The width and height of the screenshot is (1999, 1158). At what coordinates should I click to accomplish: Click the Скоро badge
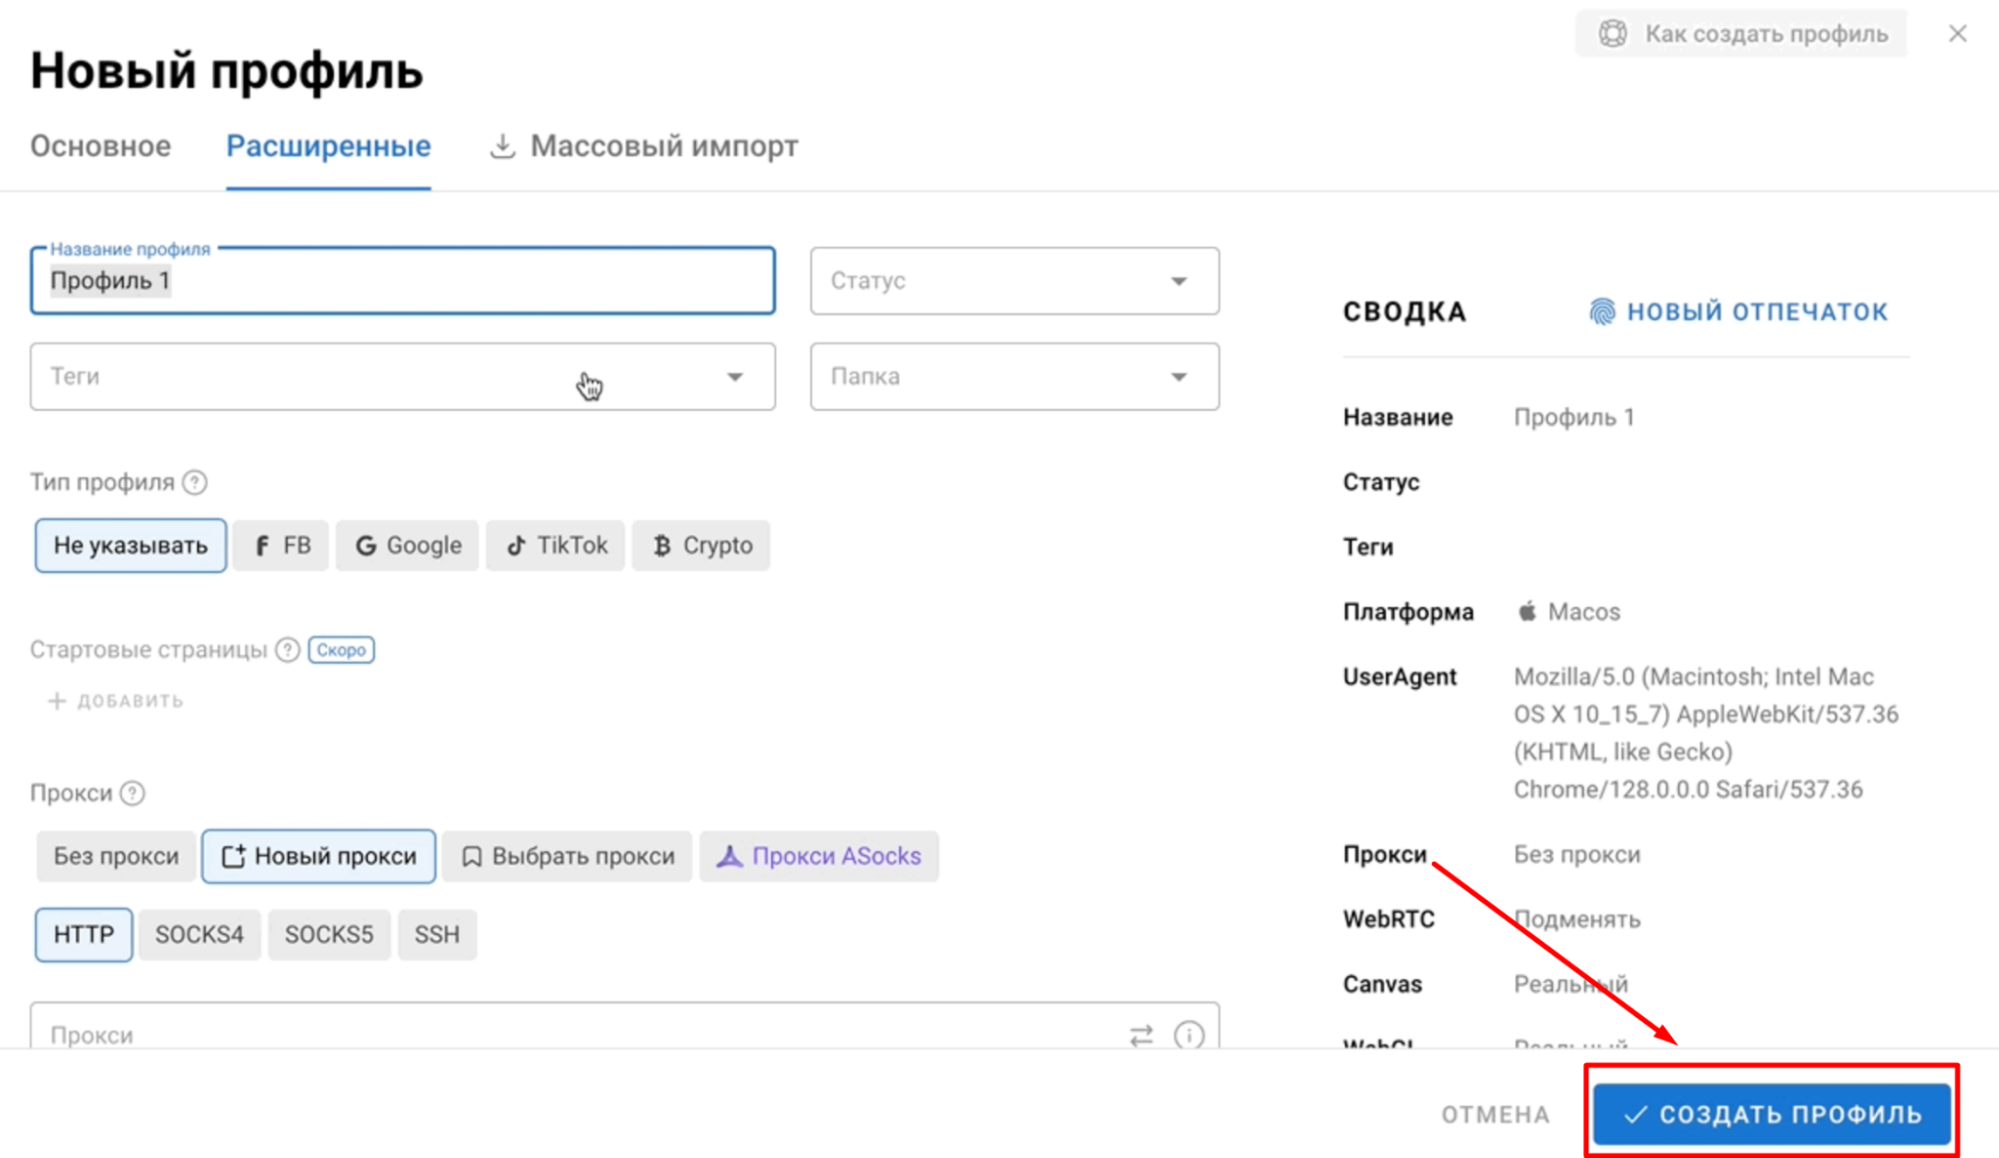(341, 650)
